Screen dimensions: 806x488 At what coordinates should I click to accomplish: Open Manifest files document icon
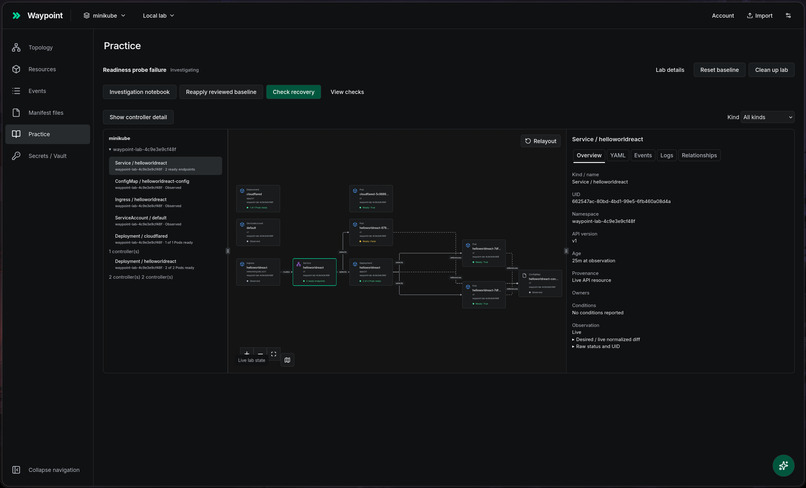click(x=16, y=113)
